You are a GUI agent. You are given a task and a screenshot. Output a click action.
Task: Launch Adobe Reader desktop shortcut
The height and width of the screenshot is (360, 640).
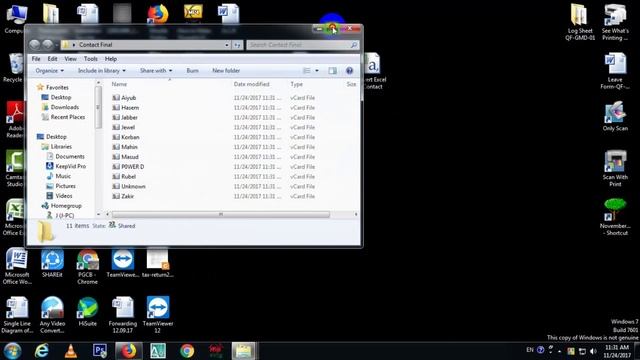pos(16,113)
